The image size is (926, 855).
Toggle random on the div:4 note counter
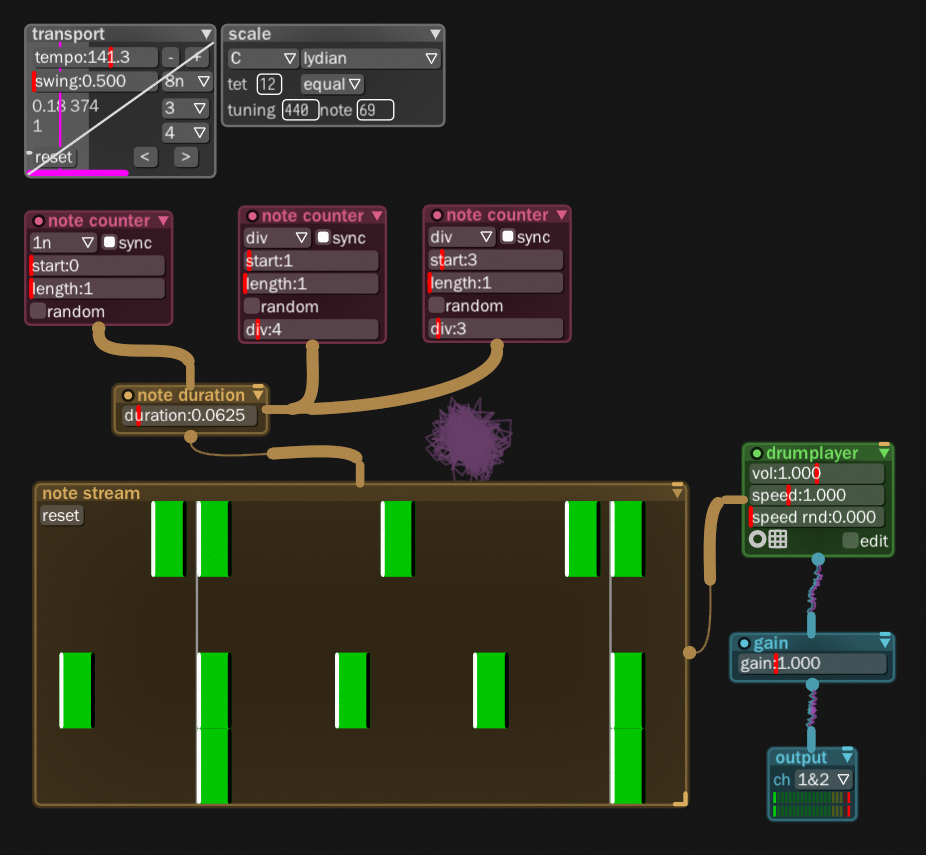pyautogui.click(x=251, y=306)
